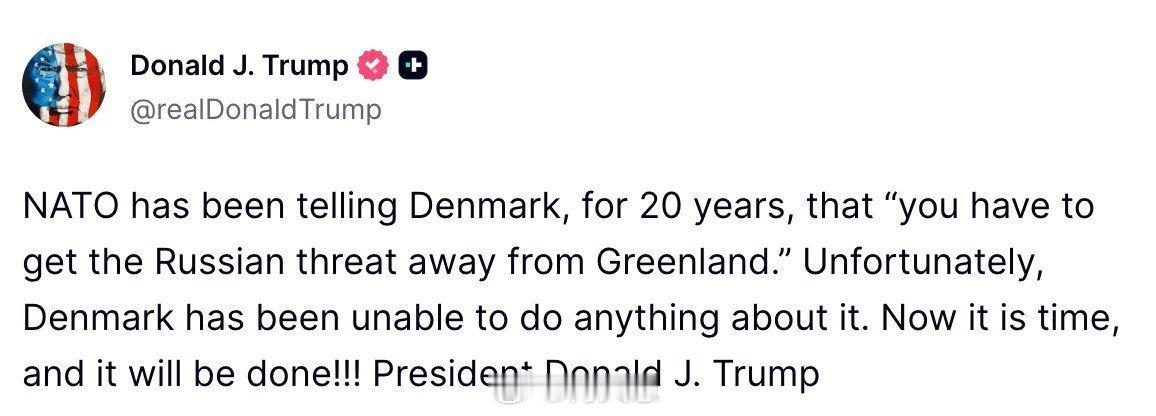
Task: Click the word "Greenland." in the post
Action: click(x=692, y=263)
